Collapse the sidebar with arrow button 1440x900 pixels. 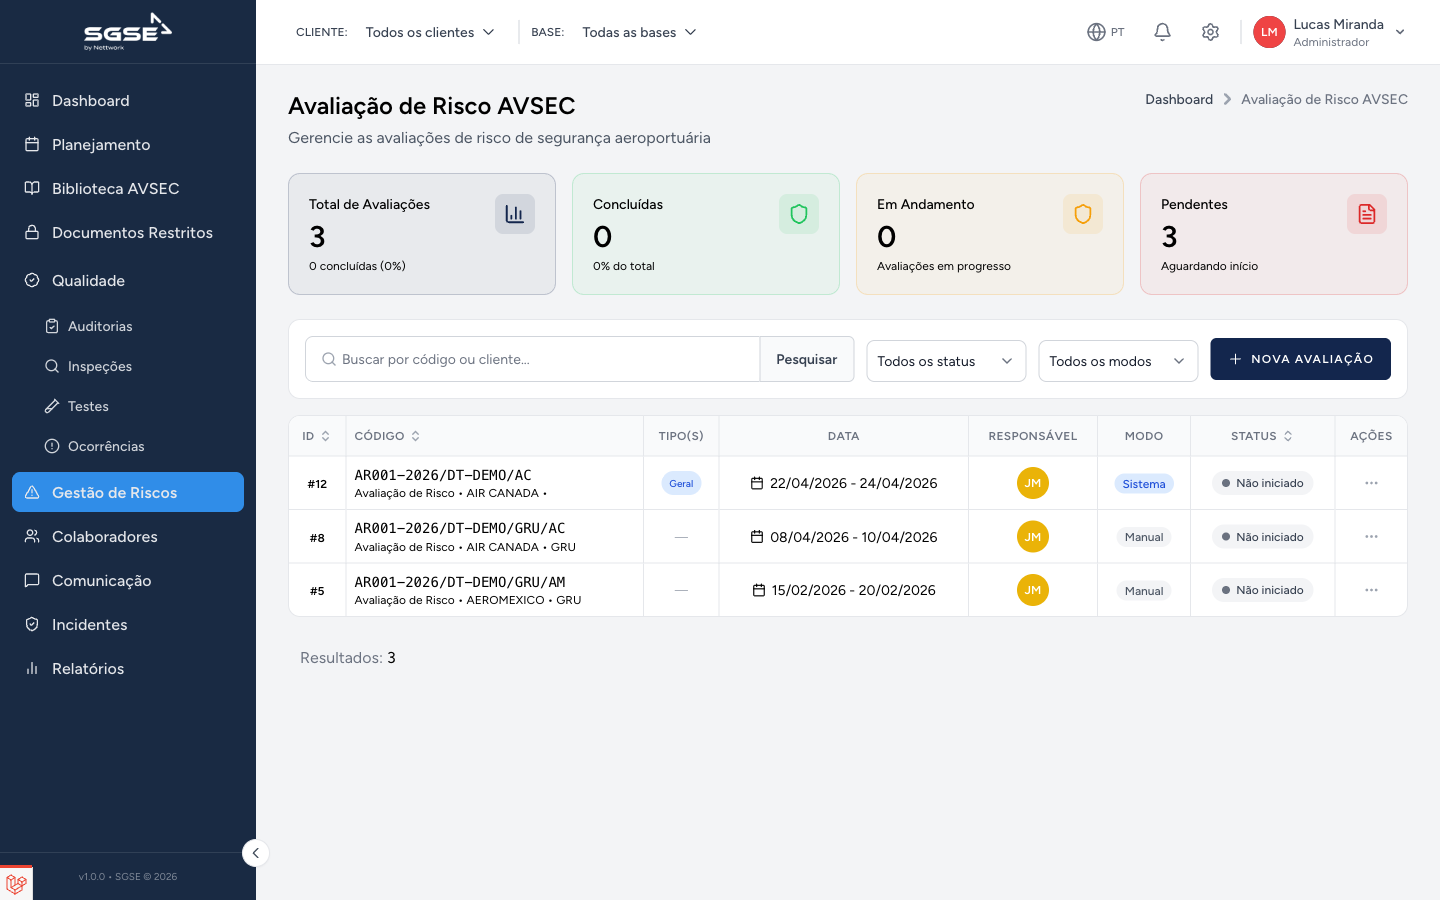(256, 853)
